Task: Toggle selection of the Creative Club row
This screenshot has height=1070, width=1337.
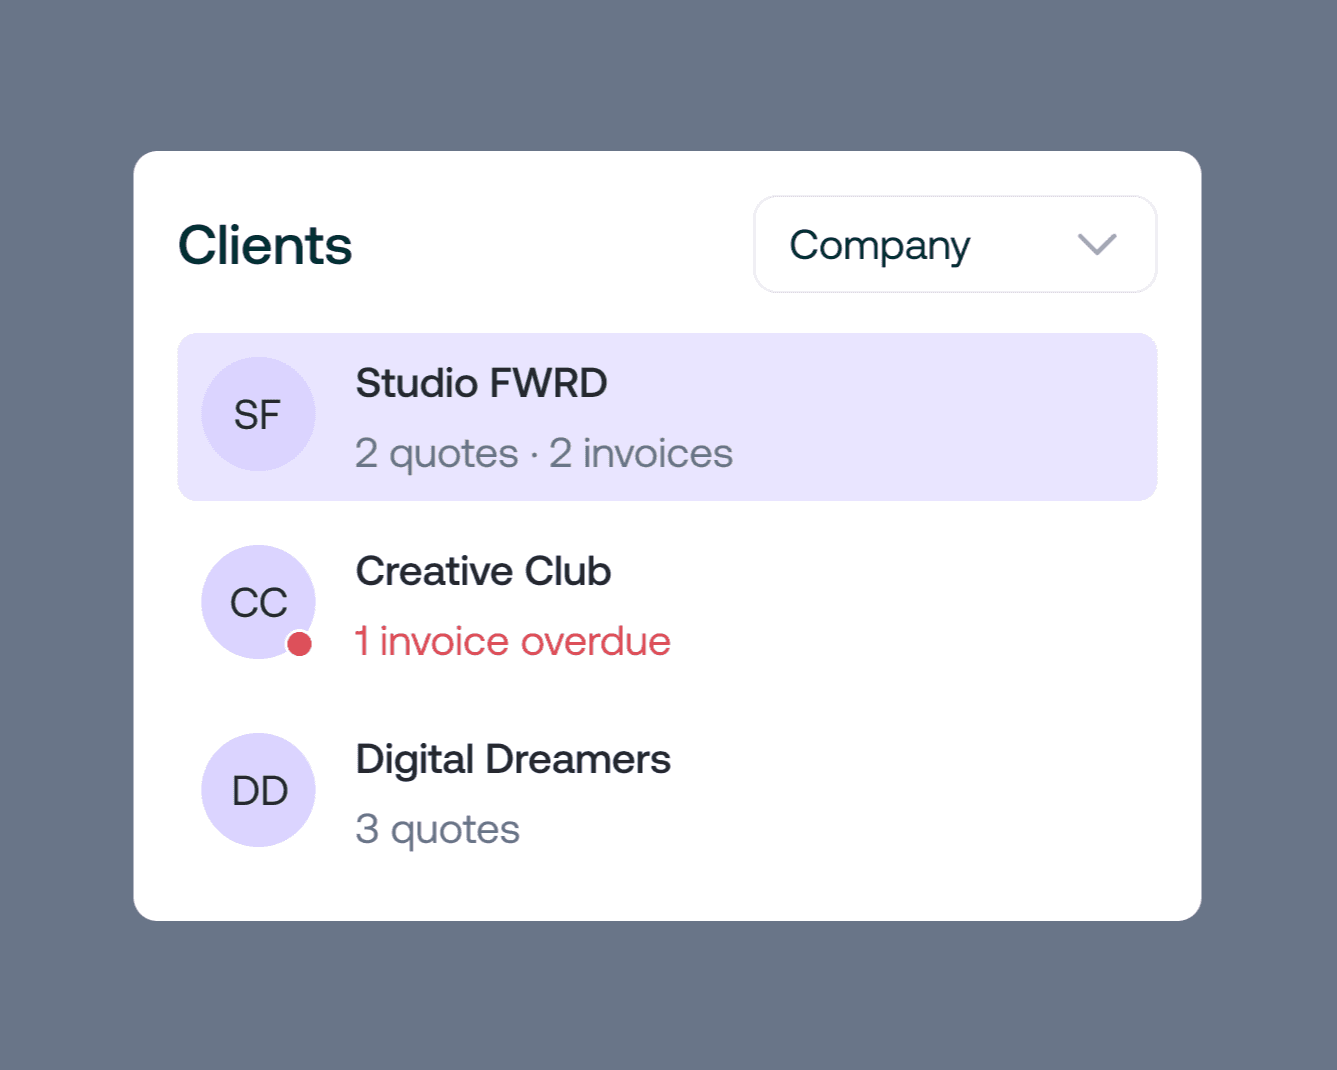Action: pos(667,602)
